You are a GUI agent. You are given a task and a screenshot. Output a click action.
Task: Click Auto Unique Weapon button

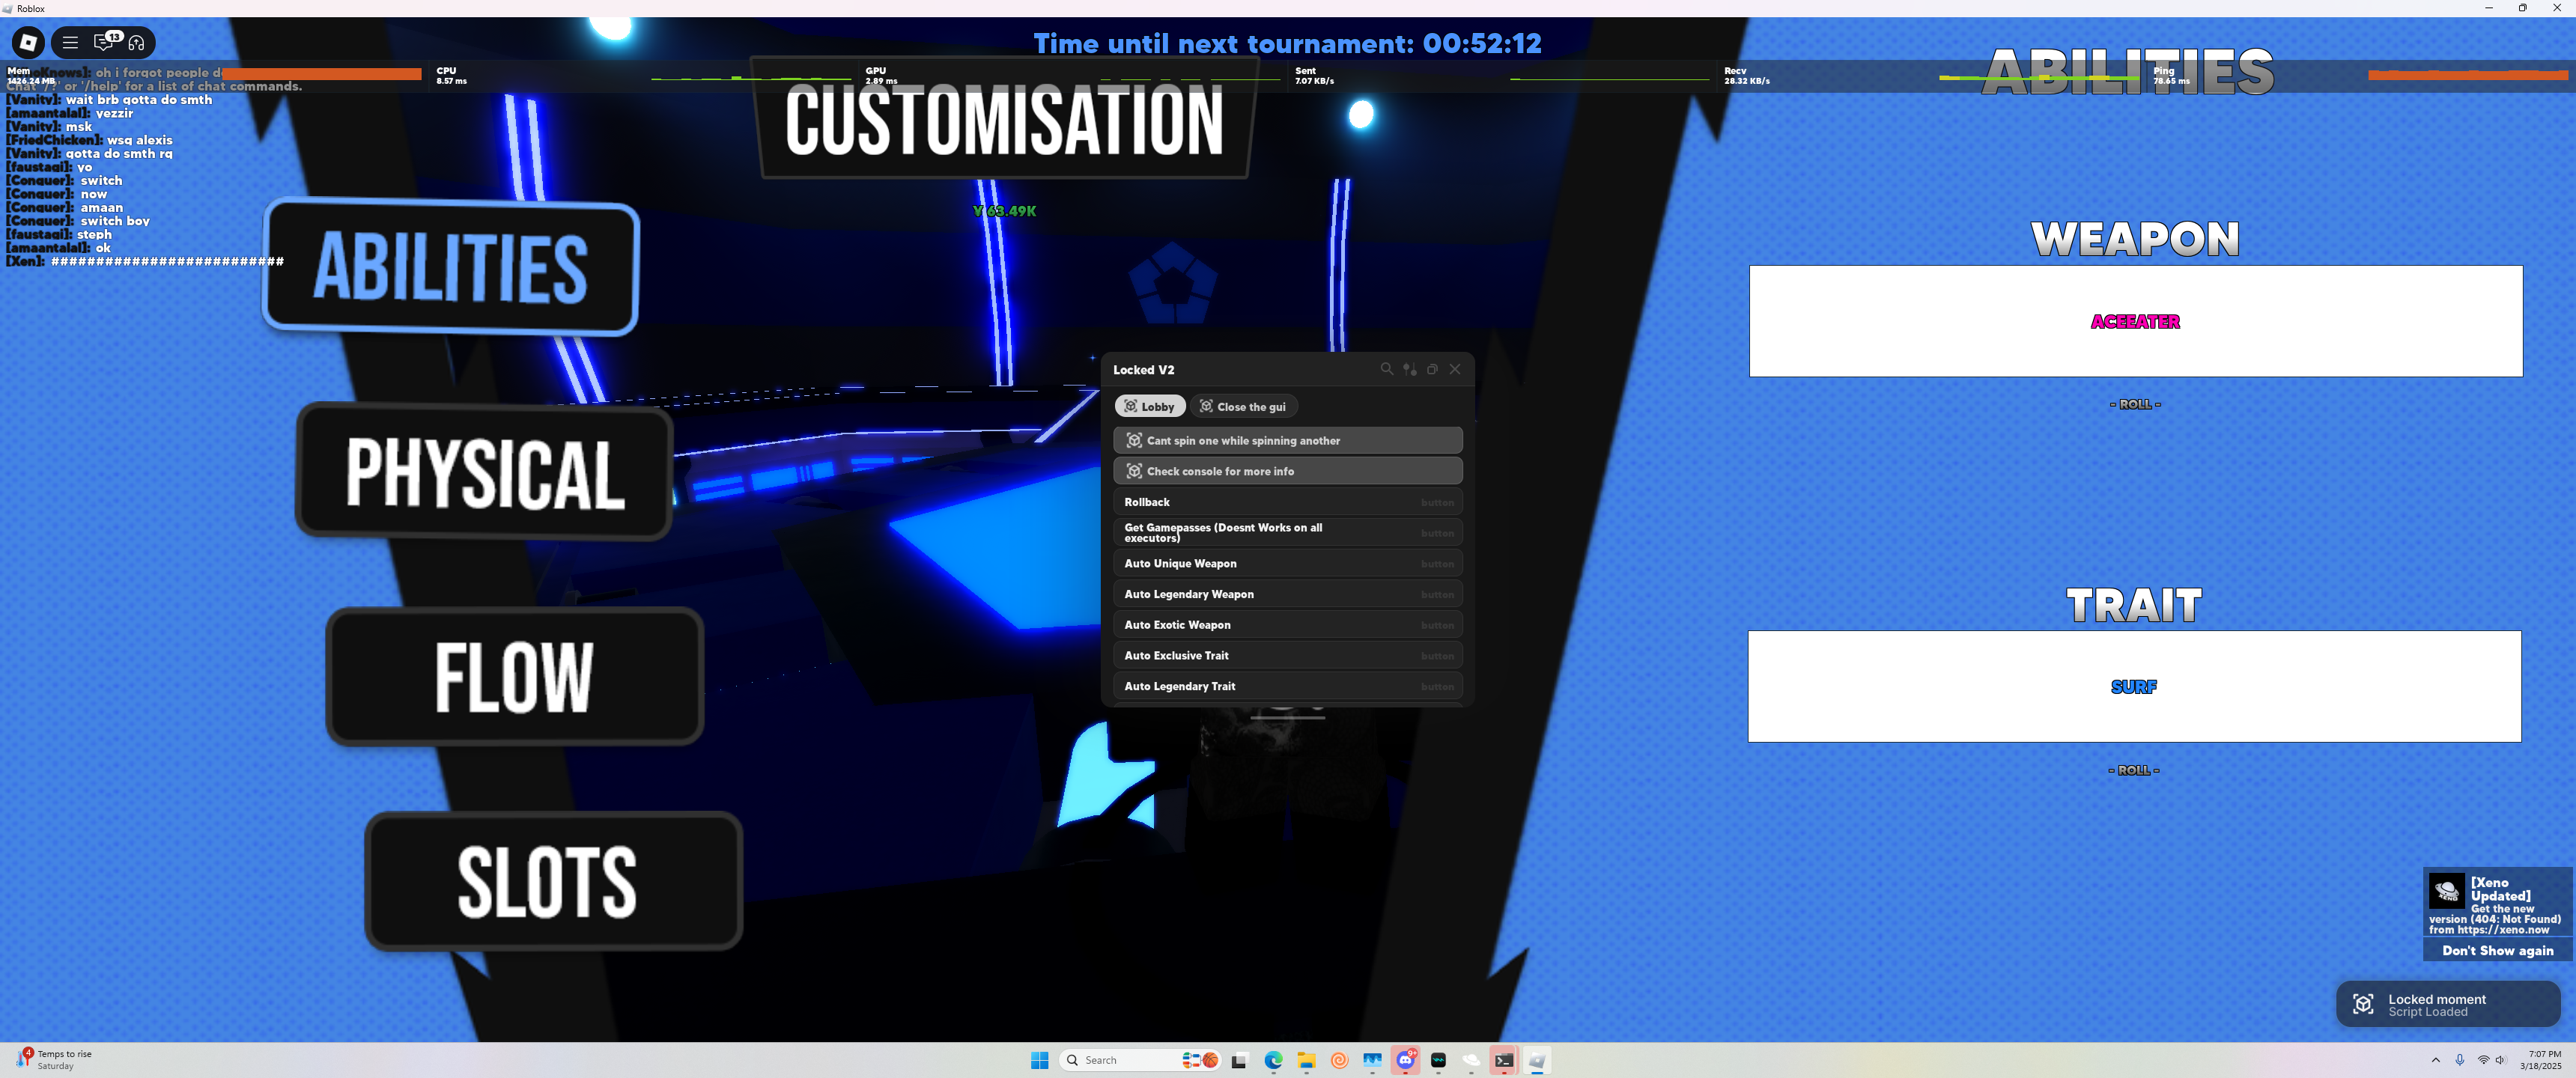(1287, 563)
